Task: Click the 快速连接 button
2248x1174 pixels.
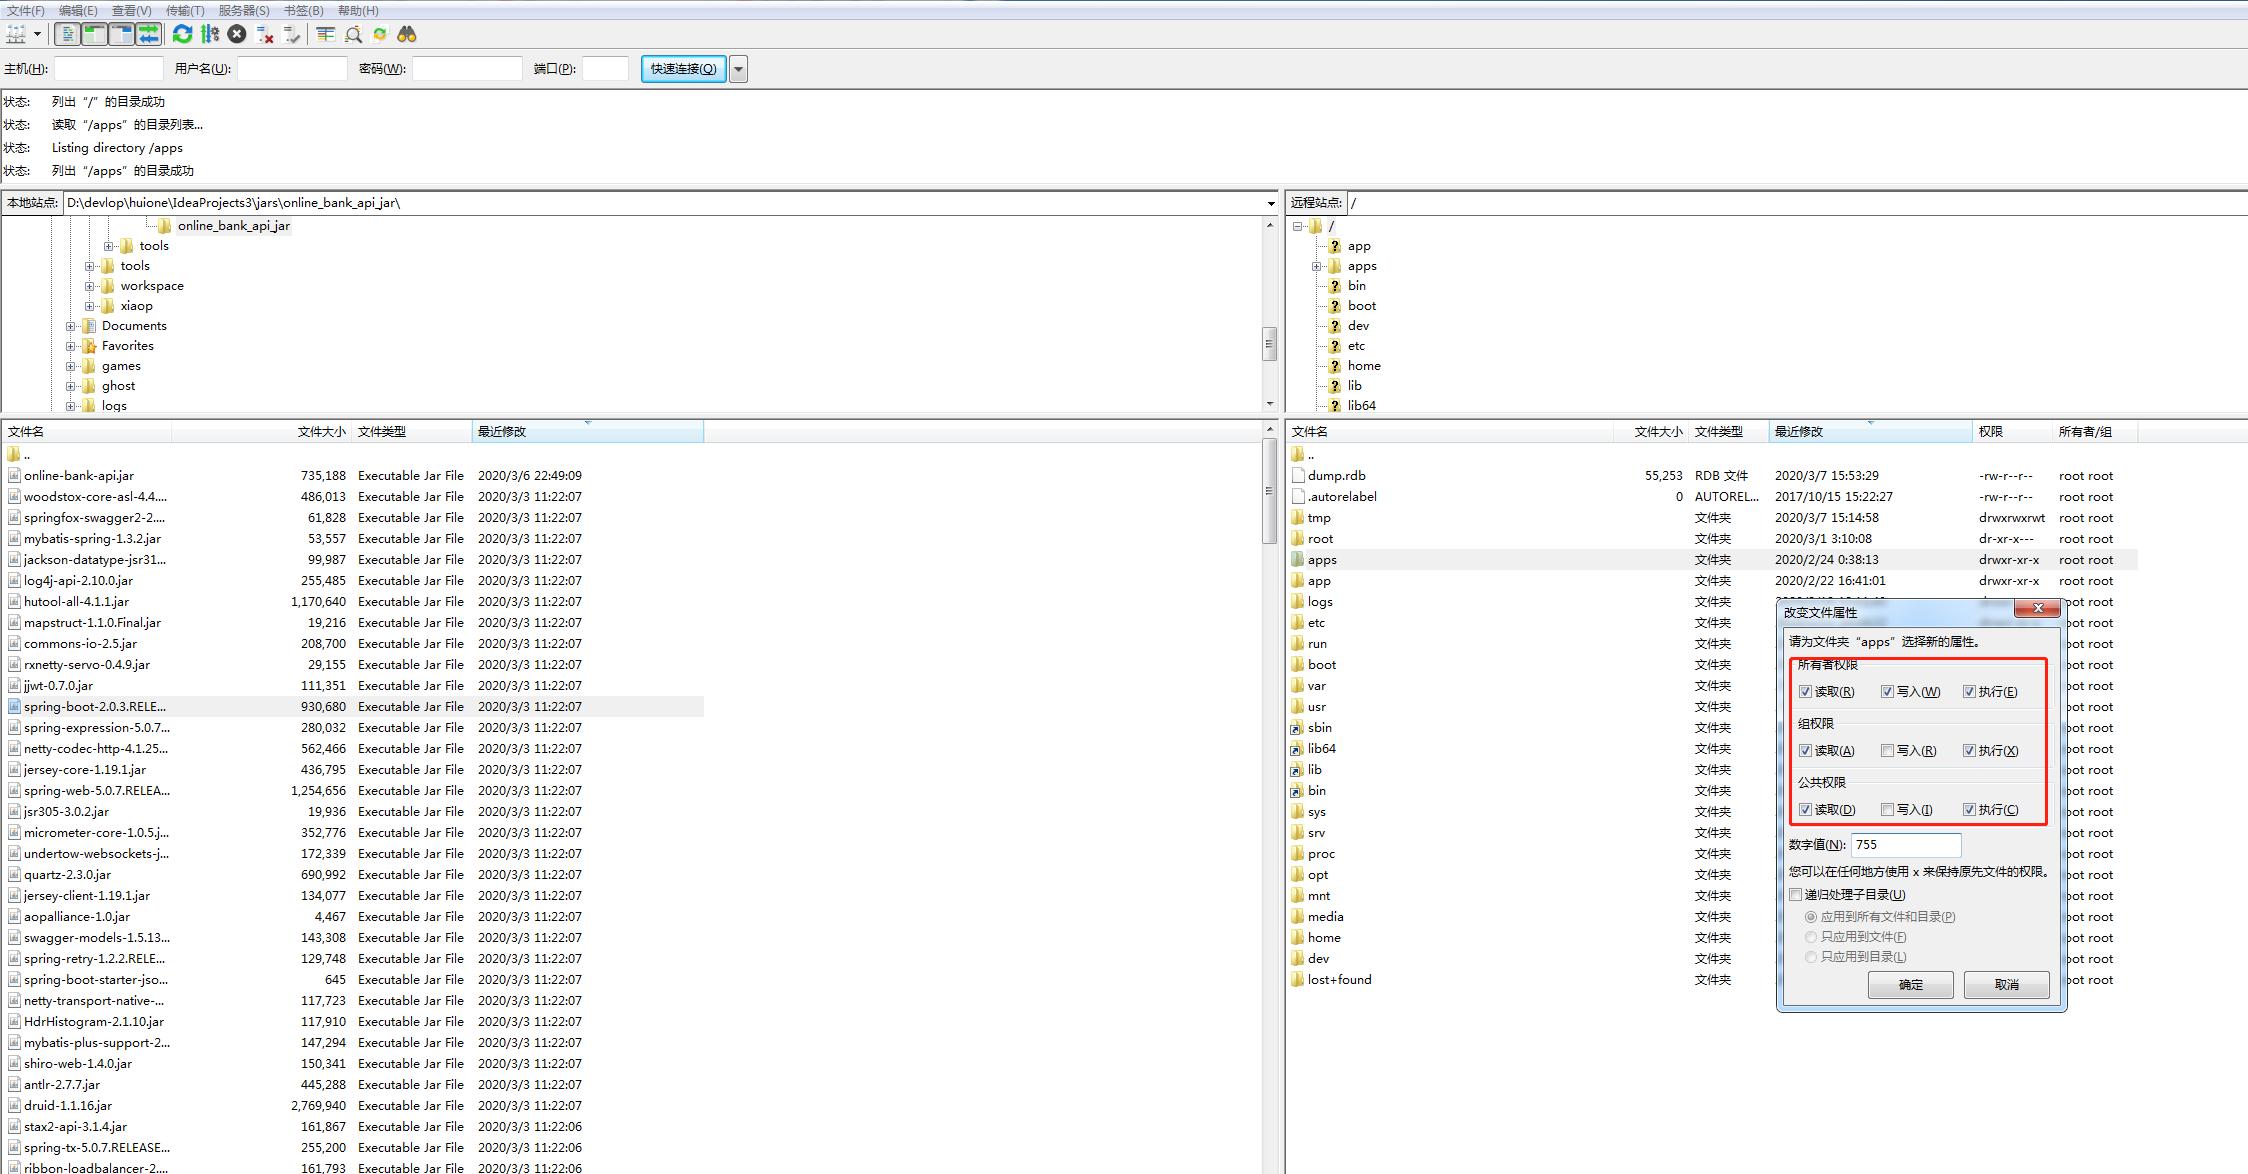Action: [683, 69]
